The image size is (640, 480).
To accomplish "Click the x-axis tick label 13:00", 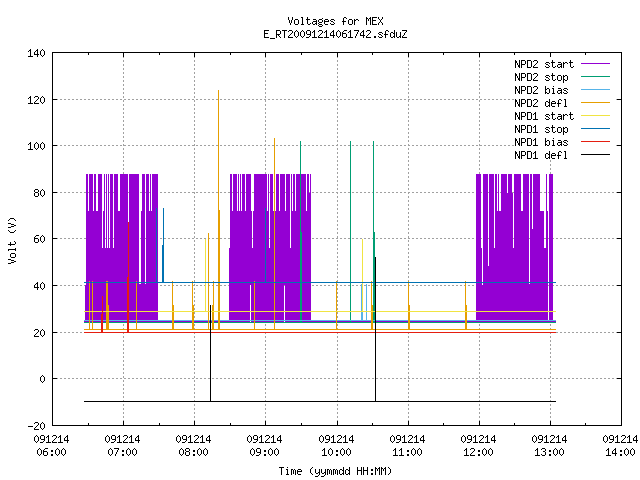I will point(549,453).
